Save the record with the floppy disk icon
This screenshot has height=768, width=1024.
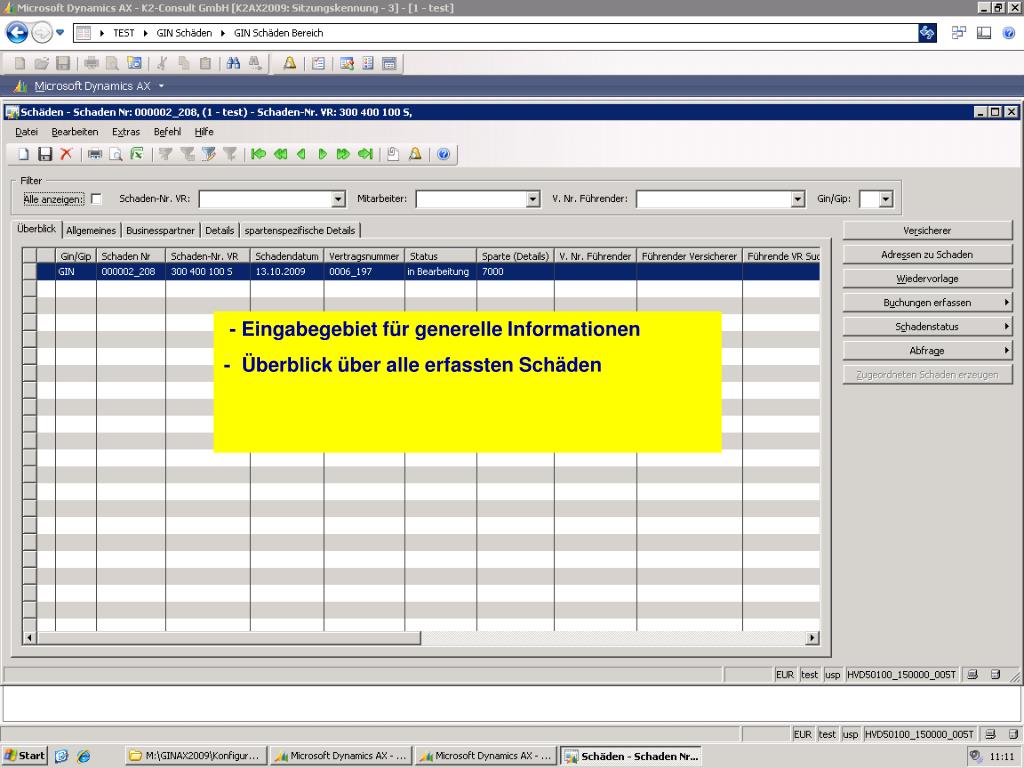(x=44, y=154)
